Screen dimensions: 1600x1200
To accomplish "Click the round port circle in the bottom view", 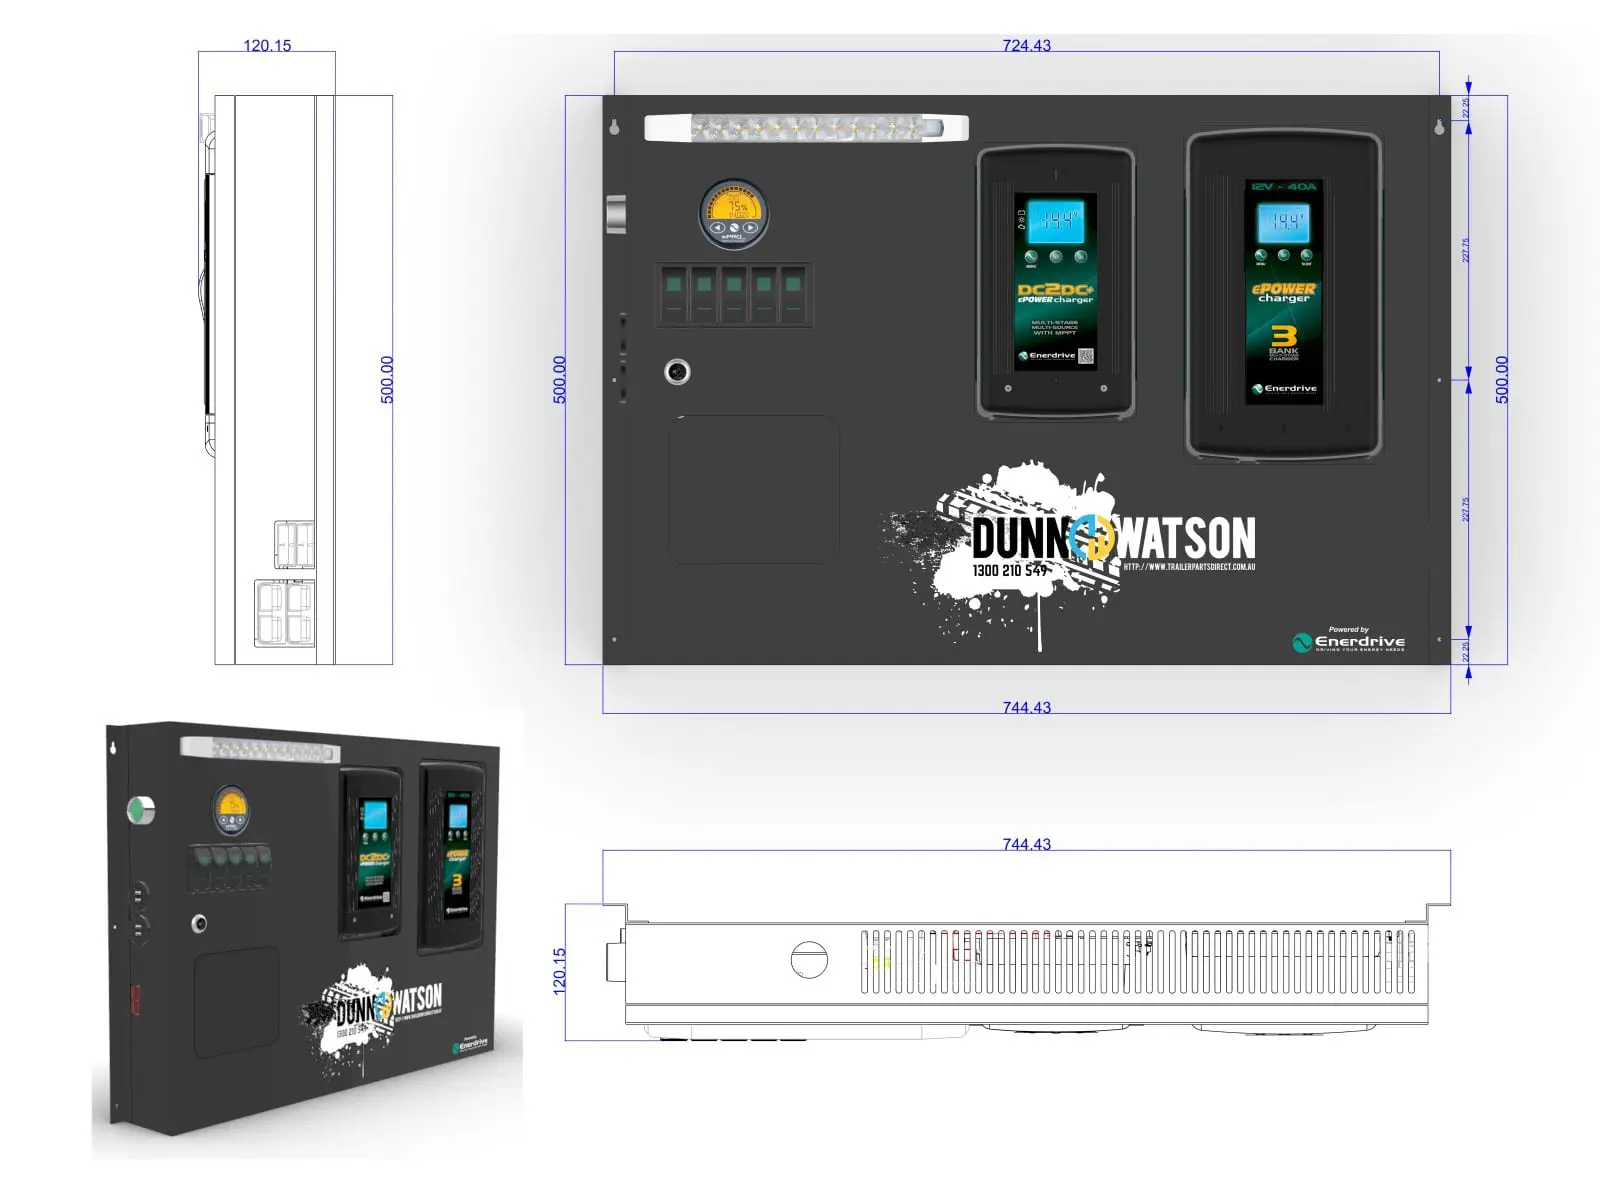I will coord(809,960).
